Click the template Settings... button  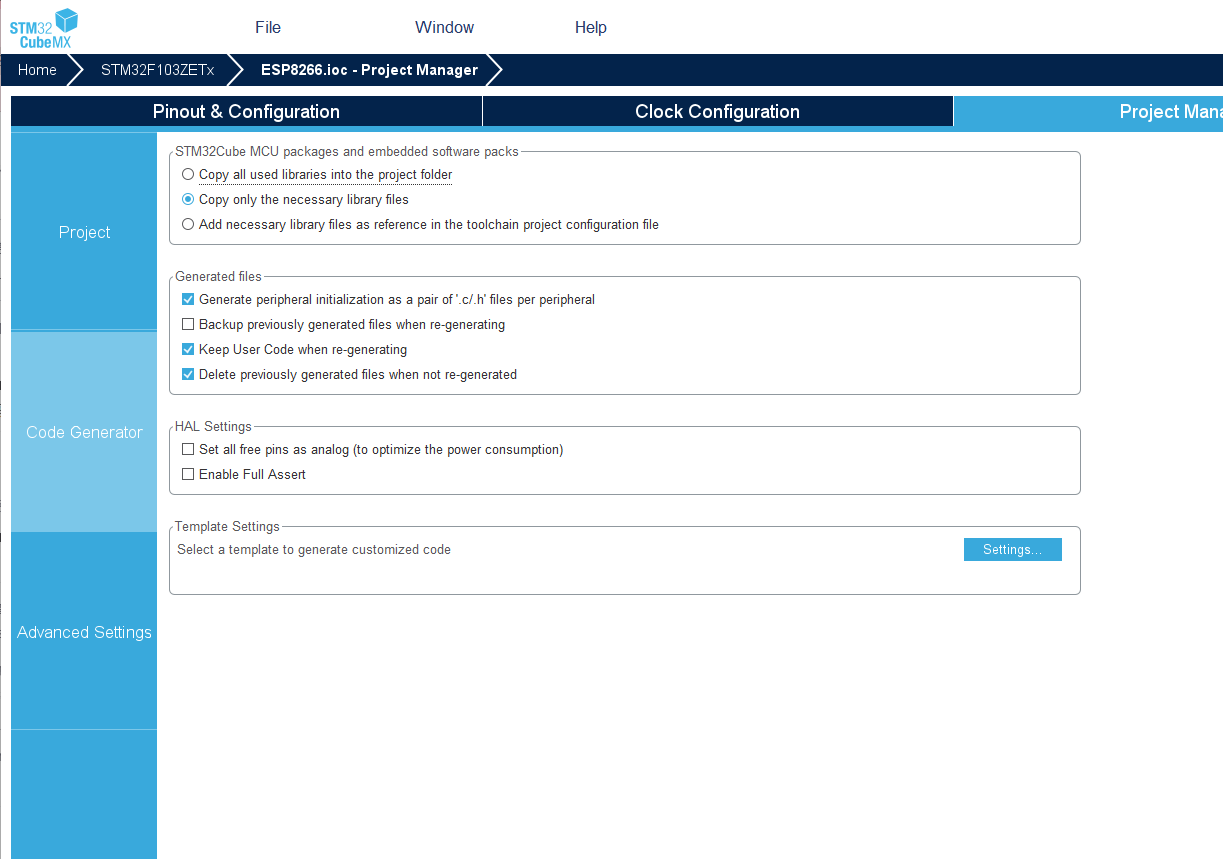click(1012, 550)
